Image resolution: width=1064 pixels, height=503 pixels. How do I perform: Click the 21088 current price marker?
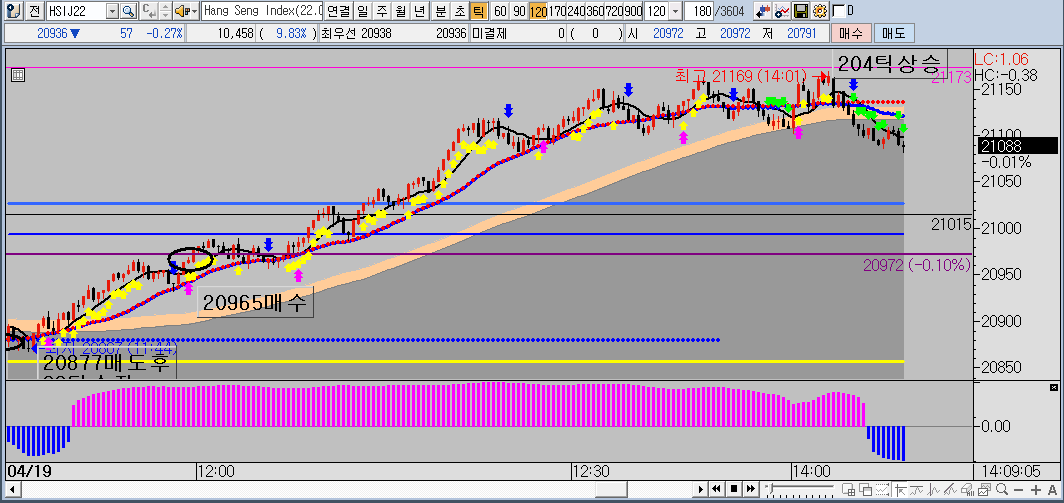(x=1017, y=145)
